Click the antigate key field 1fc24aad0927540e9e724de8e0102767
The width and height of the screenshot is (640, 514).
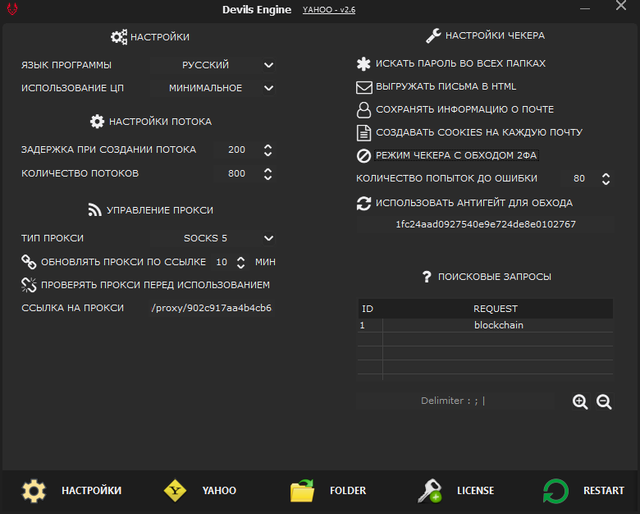pyautogui.click(x=486, y=225)
